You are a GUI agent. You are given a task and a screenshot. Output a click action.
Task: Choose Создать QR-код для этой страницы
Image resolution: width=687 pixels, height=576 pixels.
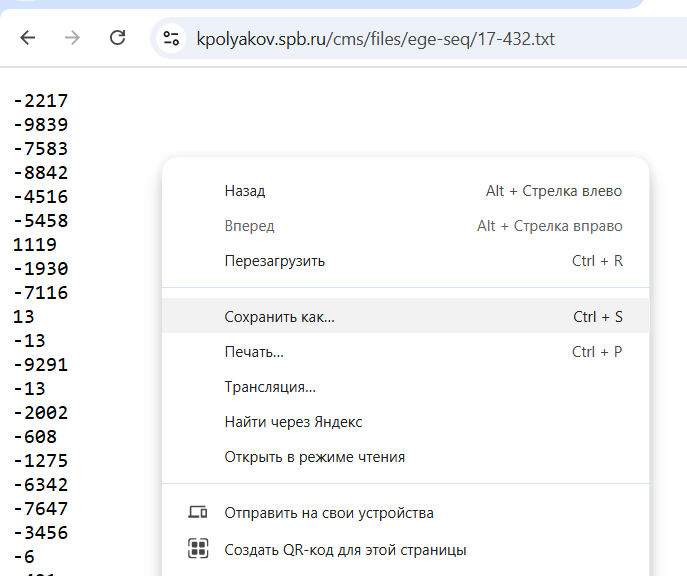[x=406, y=550]
